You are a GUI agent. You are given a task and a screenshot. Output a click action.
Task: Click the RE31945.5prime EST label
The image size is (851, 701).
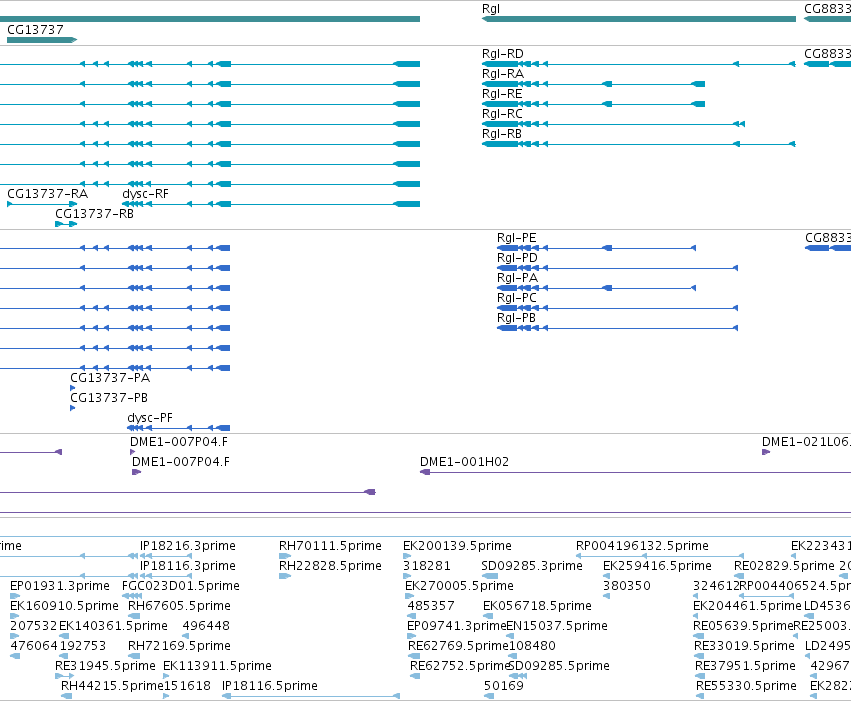[105, 666]
